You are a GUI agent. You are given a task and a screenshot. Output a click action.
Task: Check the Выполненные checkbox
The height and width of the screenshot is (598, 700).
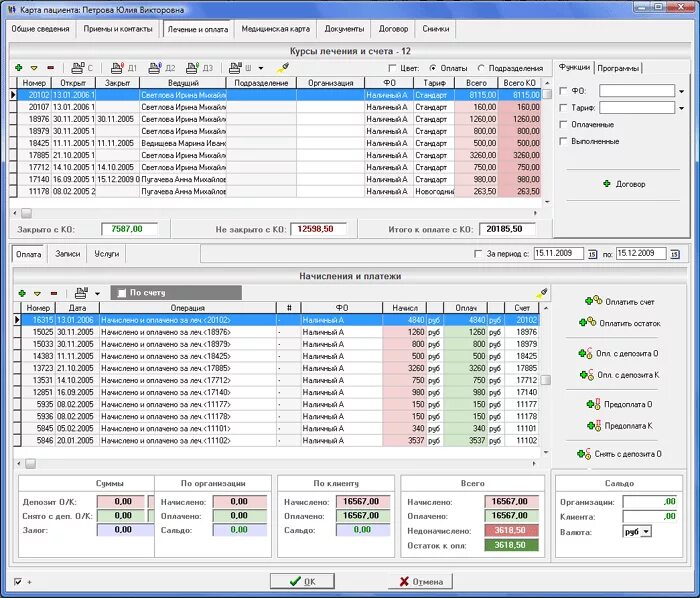coord(563,141)
